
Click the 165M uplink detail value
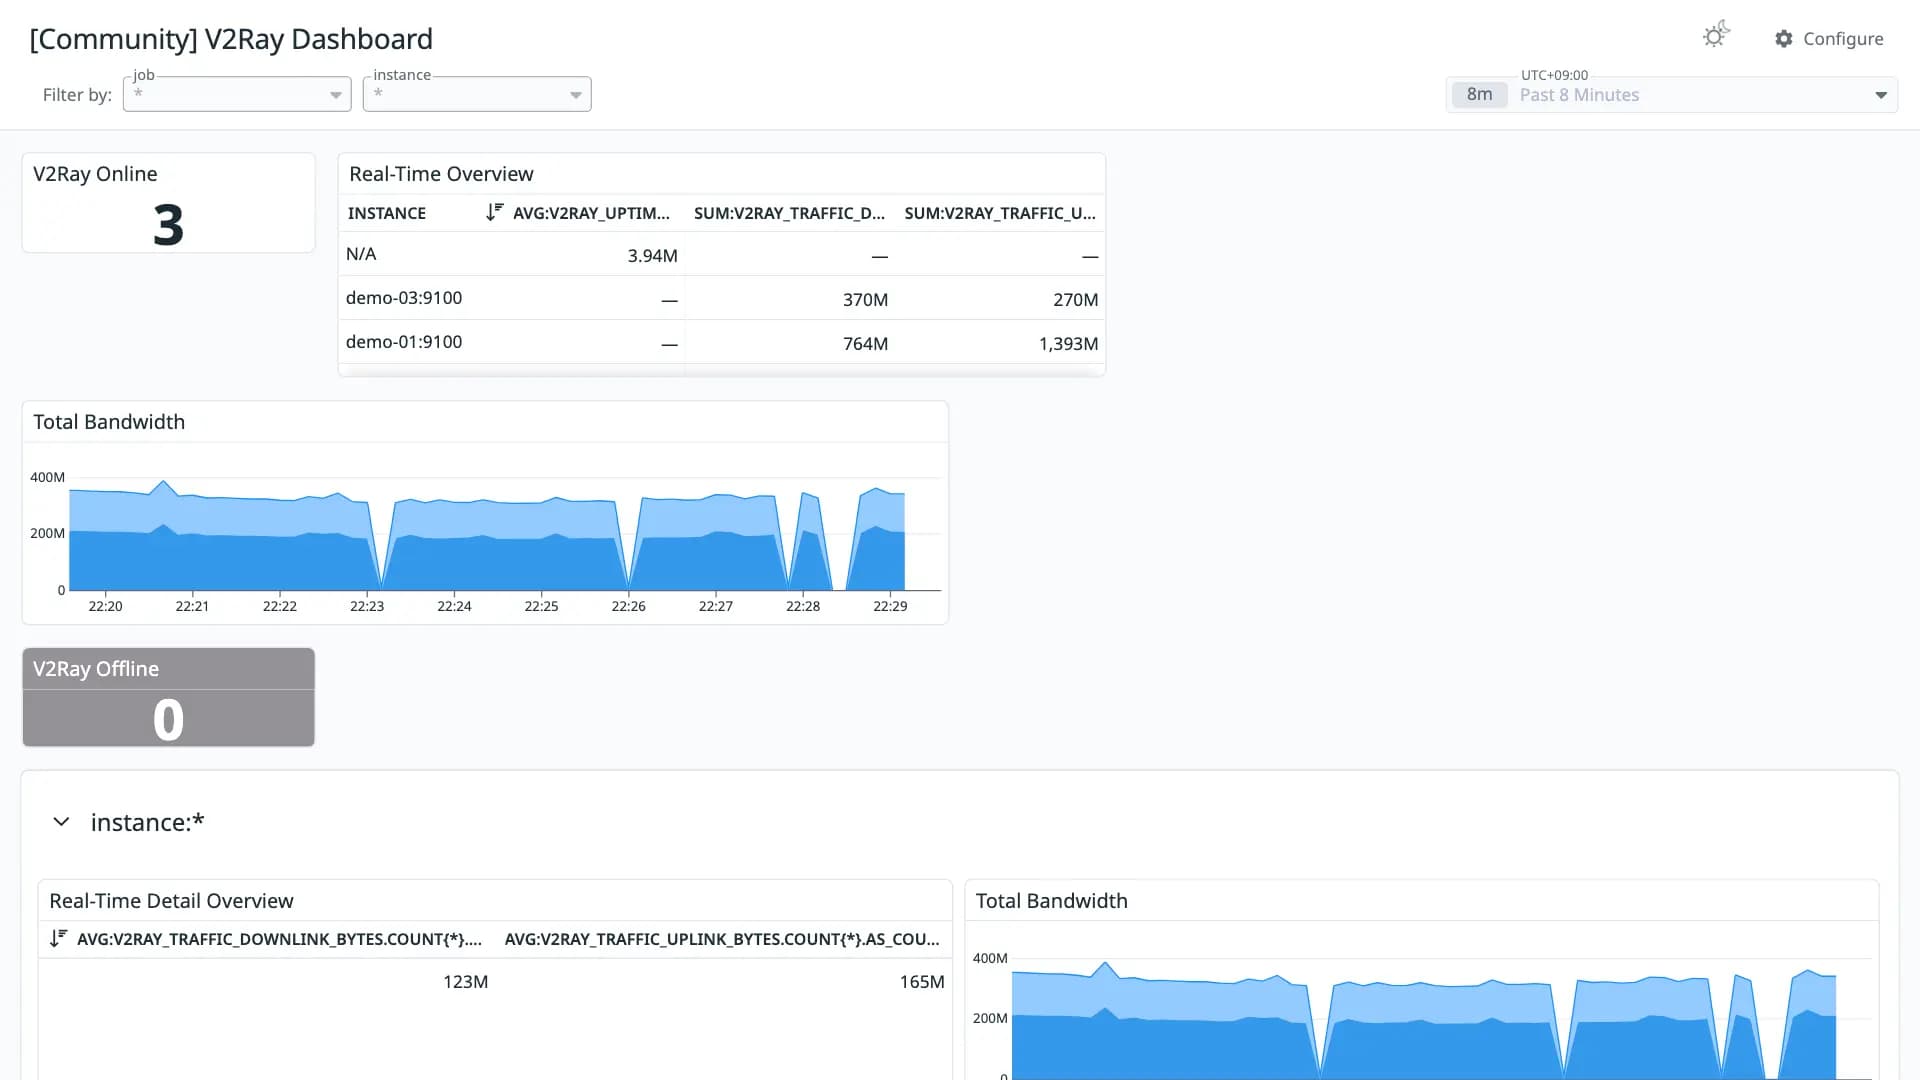point(921,982)
